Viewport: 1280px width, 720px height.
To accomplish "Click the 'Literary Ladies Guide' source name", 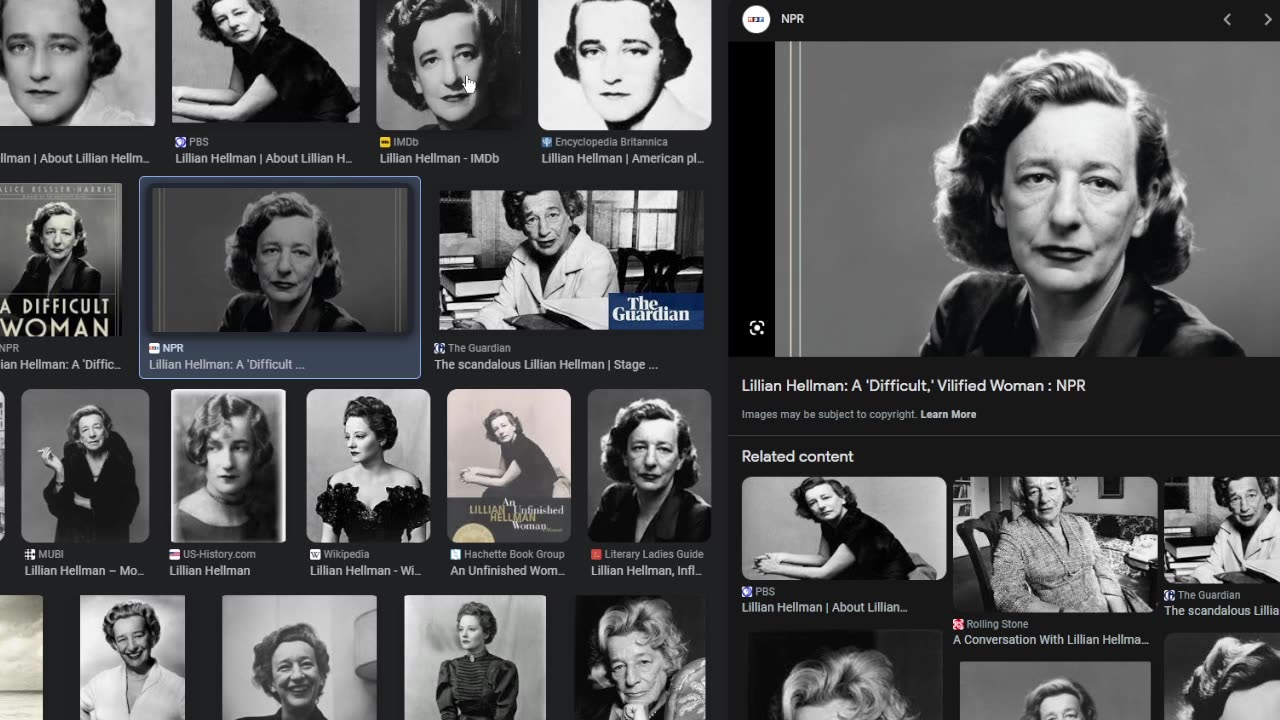I will click(x=654, y=554).
